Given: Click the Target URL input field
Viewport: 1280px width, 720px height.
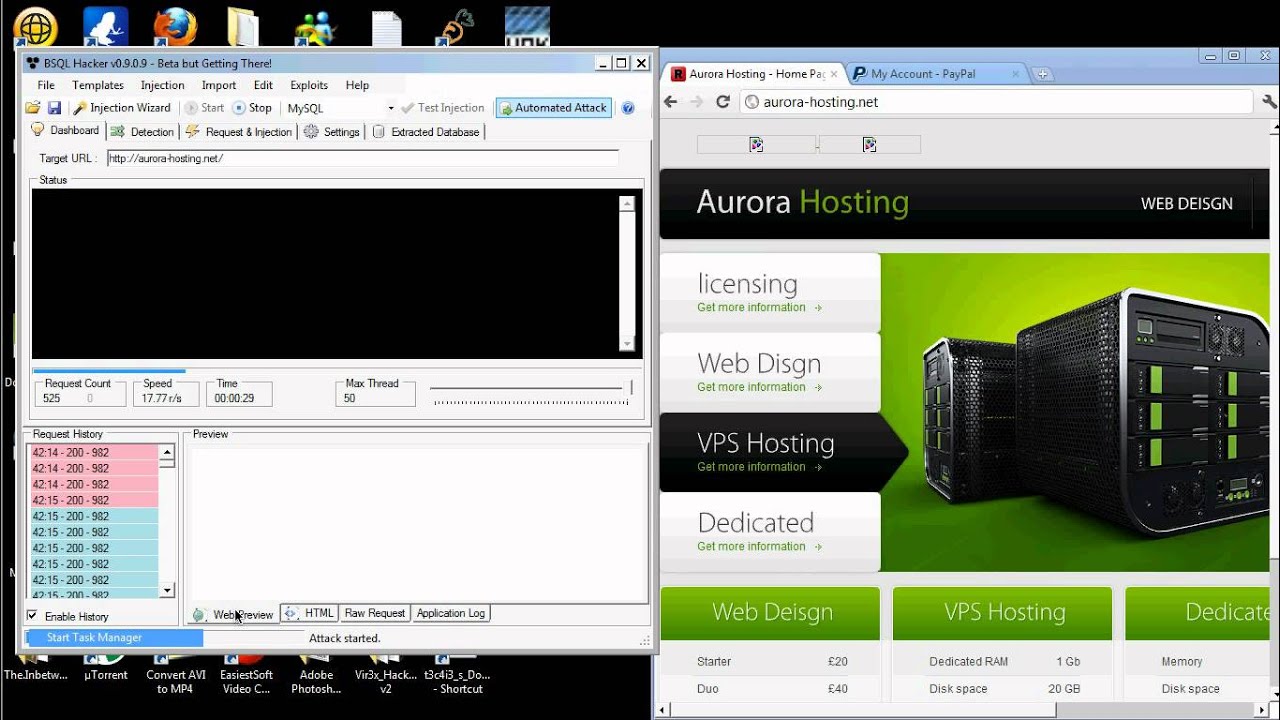Looking at the screenshot, I should pyautogui.click(x=362, y=158).
